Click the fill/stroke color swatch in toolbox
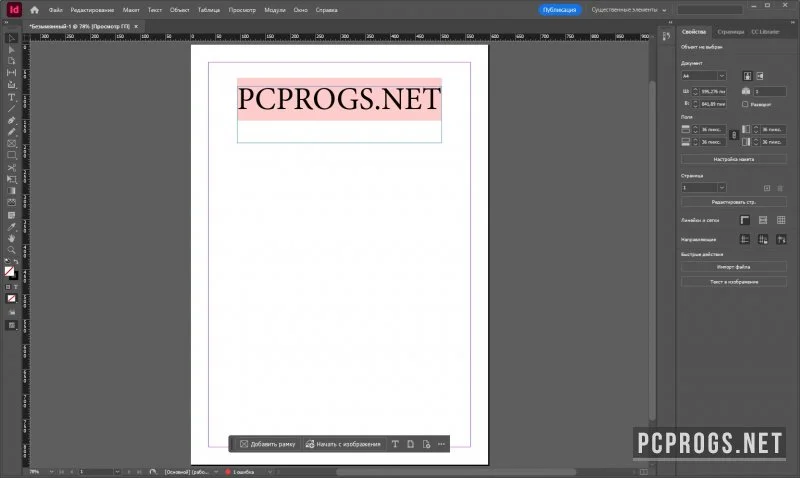800x478 pixels. [10, 271]
